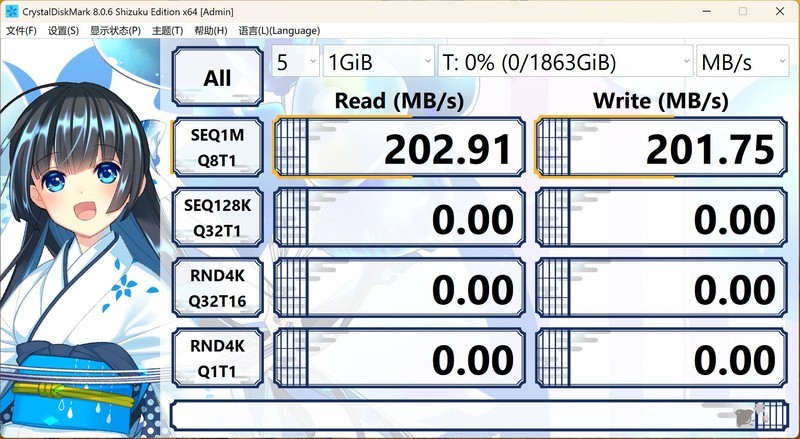The height and width of the screenshot is (439, 800).
Task: Close the CrystalDiskMark window
Action: pos(780,11)
